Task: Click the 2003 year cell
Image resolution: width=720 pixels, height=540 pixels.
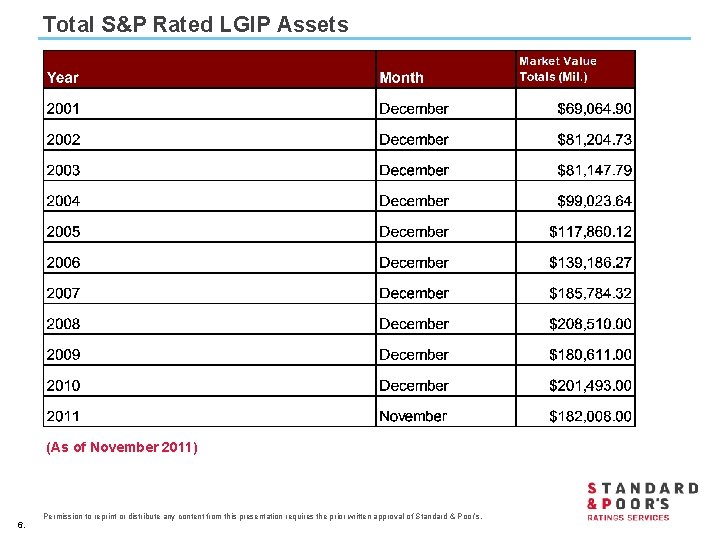Action: tap(63, 170)
